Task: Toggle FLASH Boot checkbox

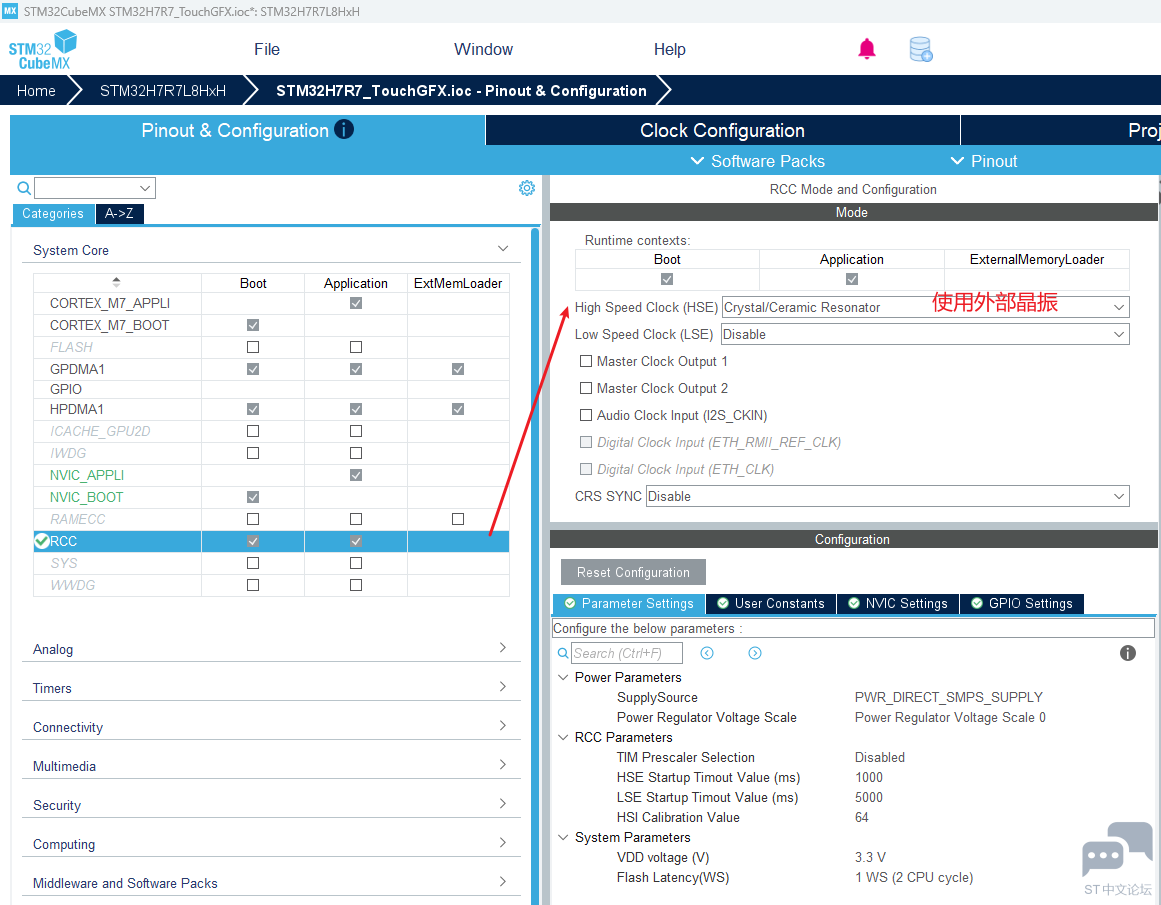Action: click(x=253, y=347)
